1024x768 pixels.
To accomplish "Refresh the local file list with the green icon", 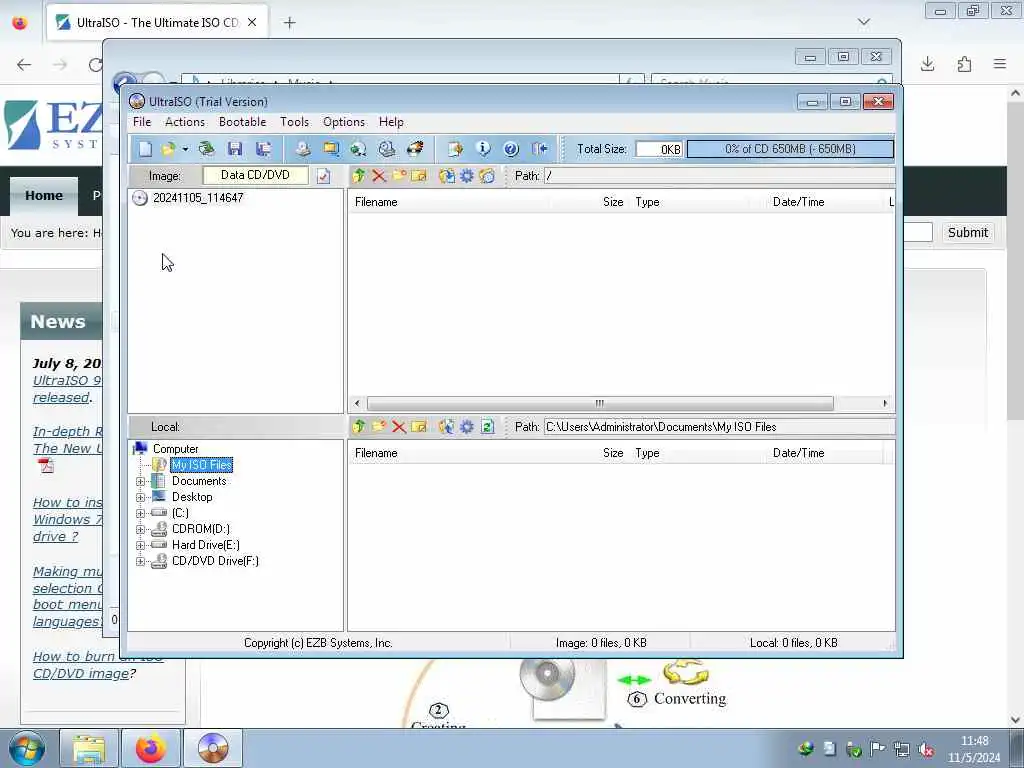I will point(487,426).
